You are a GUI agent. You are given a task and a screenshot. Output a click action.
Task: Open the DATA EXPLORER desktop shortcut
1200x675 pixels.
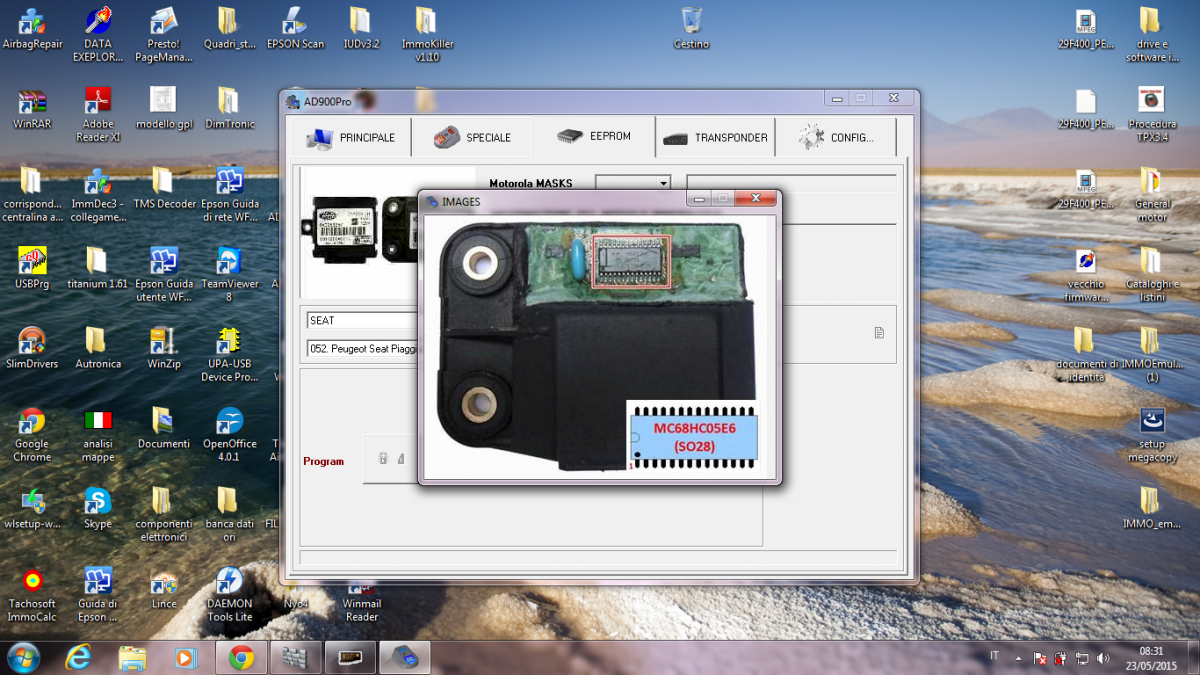pyautogui.click(x=98, y=33)
